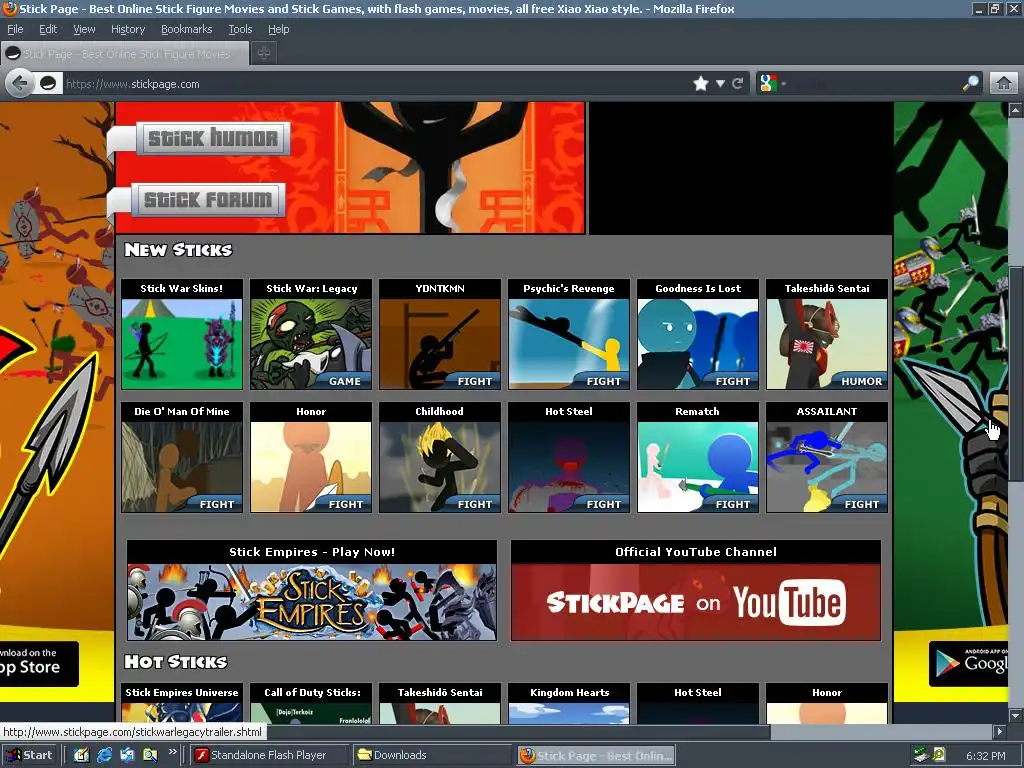Image resolution: width=1024 pixels, height=768 pixels.
Task: Go to the browser home page icon
Action: tap(1004, 84)
